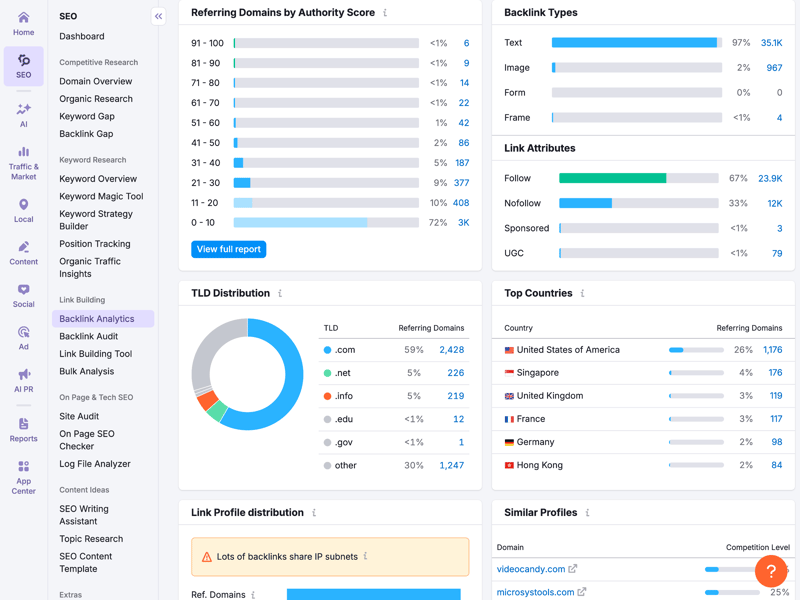
Task: Open external link icon next to videocandy.com
Action: [573, 569]
